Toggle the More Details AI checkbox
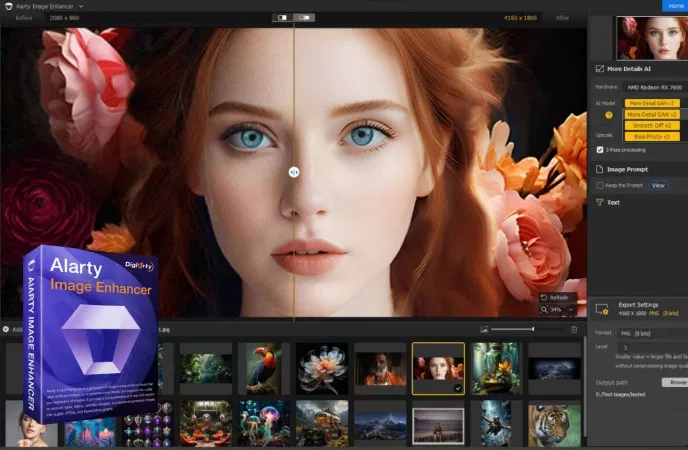This screenshot has height=450, width=688. pyautogui.click(x=600, y=69)
